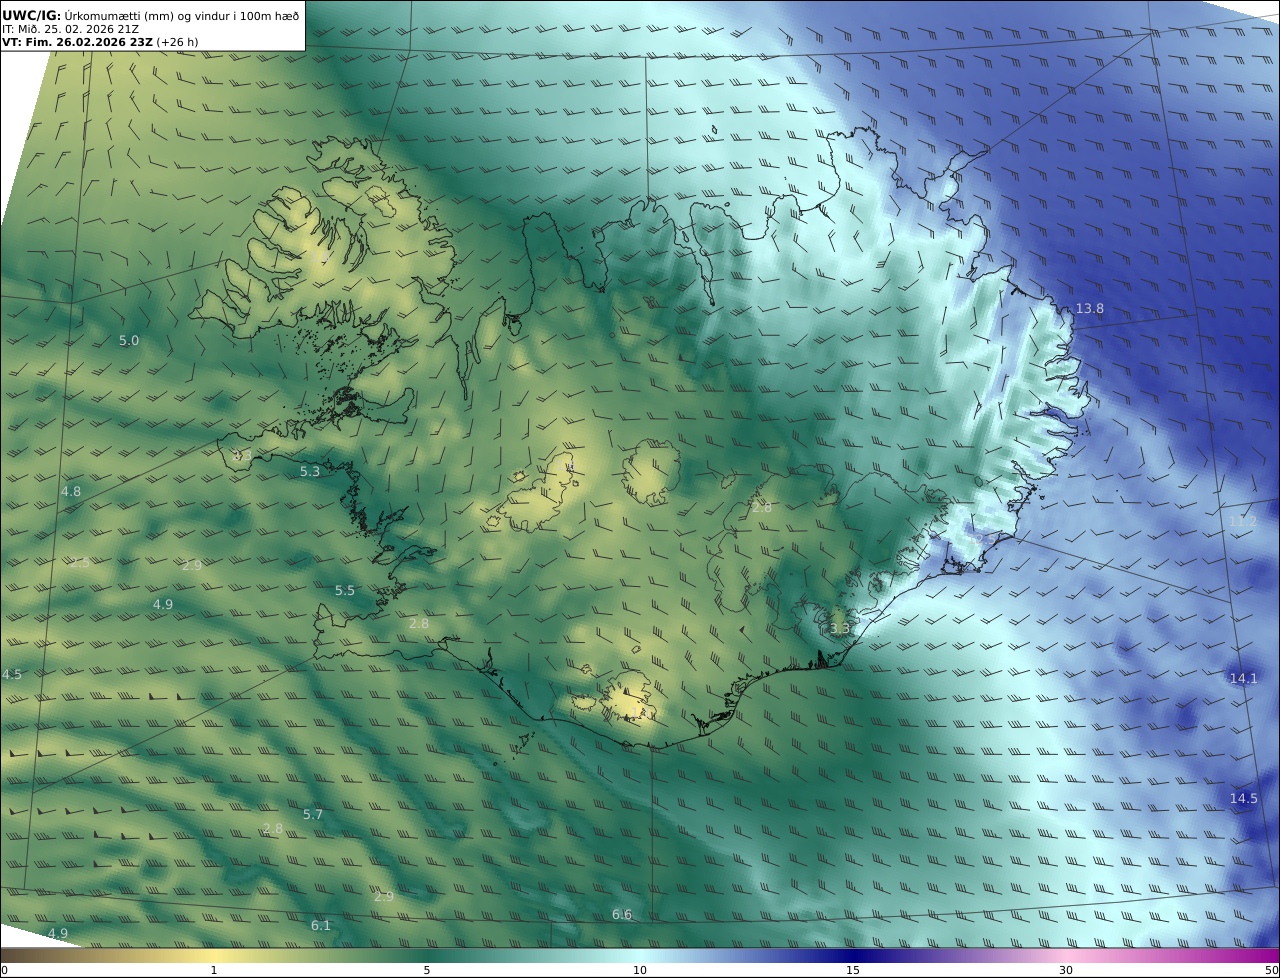
Task: Click the '4.5' value label
Action: click(x=12, y=674)
